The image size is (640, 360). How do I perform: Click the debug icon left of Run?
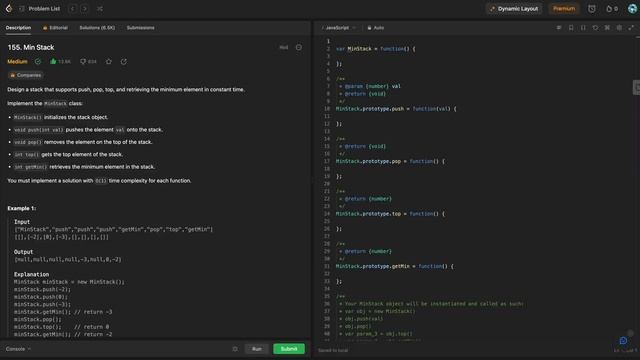[235, 349]
